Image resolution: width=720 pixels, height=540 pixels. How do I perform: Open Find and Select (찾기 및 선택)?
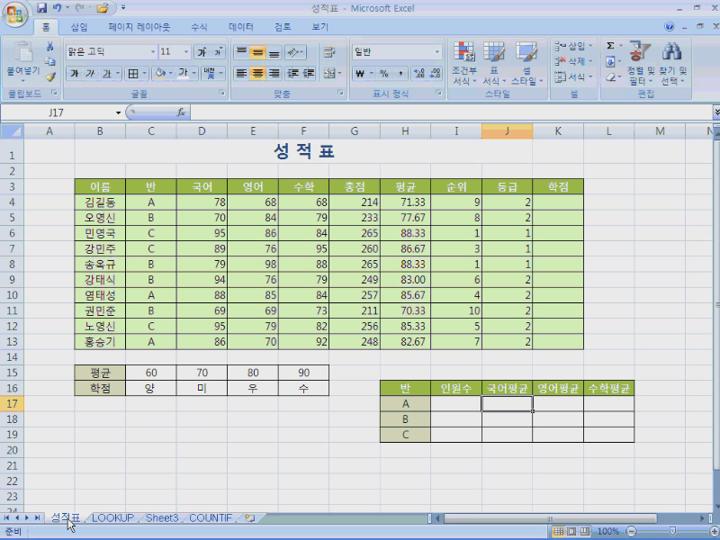tap(673, 63)
